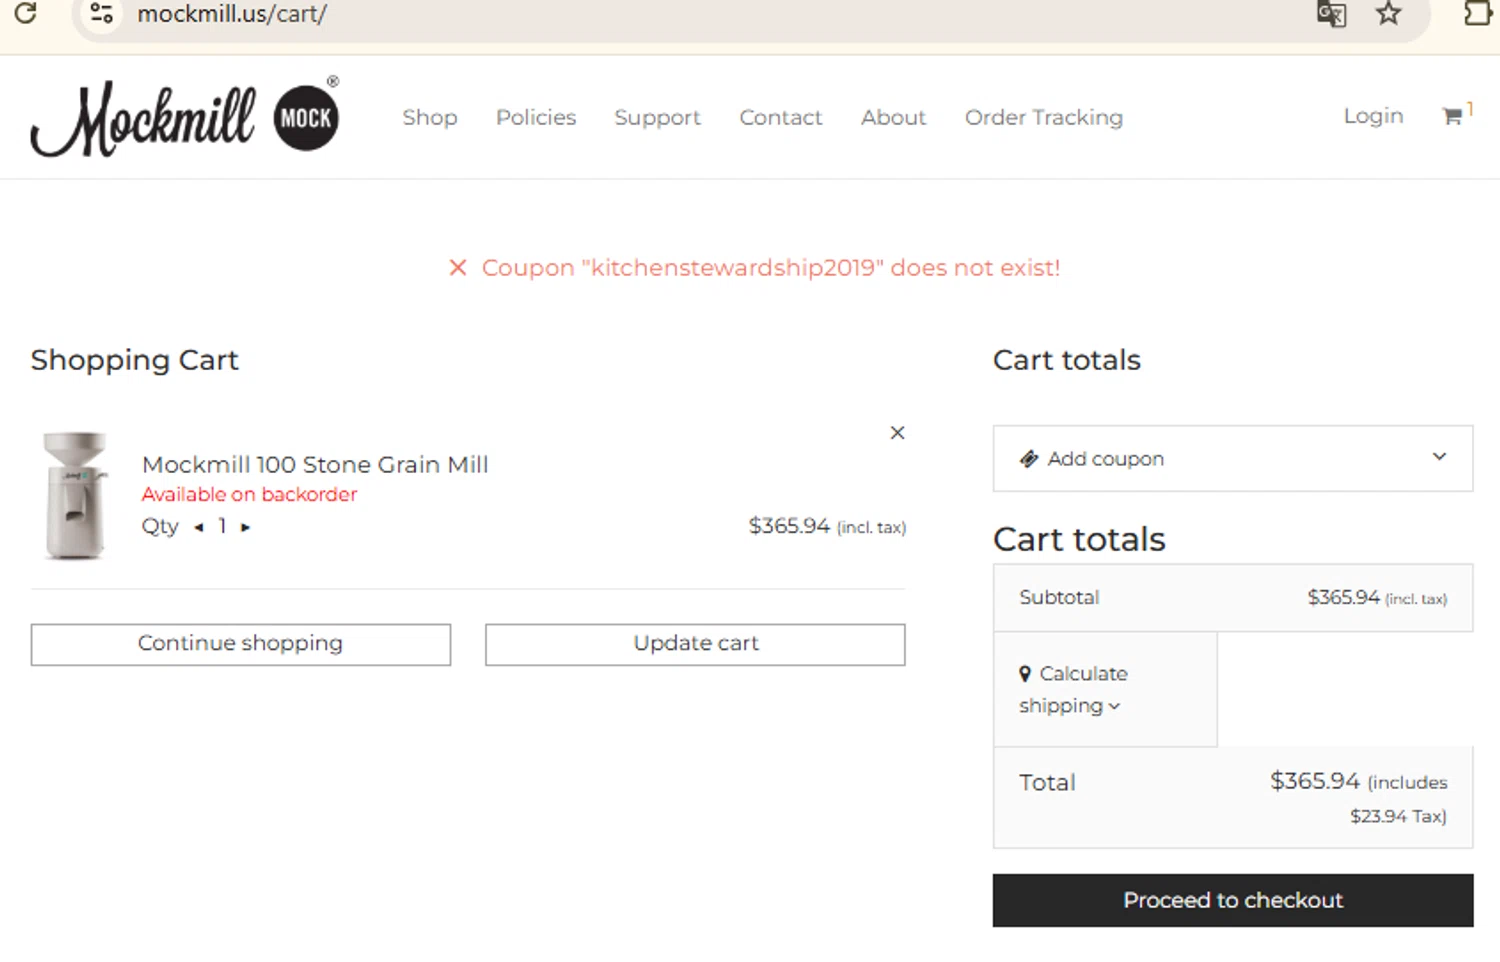Image resolution: width=1500 pixels, height=962 pixels.
Task: Open Order Tracking
Action: (x=1044, y=117)
